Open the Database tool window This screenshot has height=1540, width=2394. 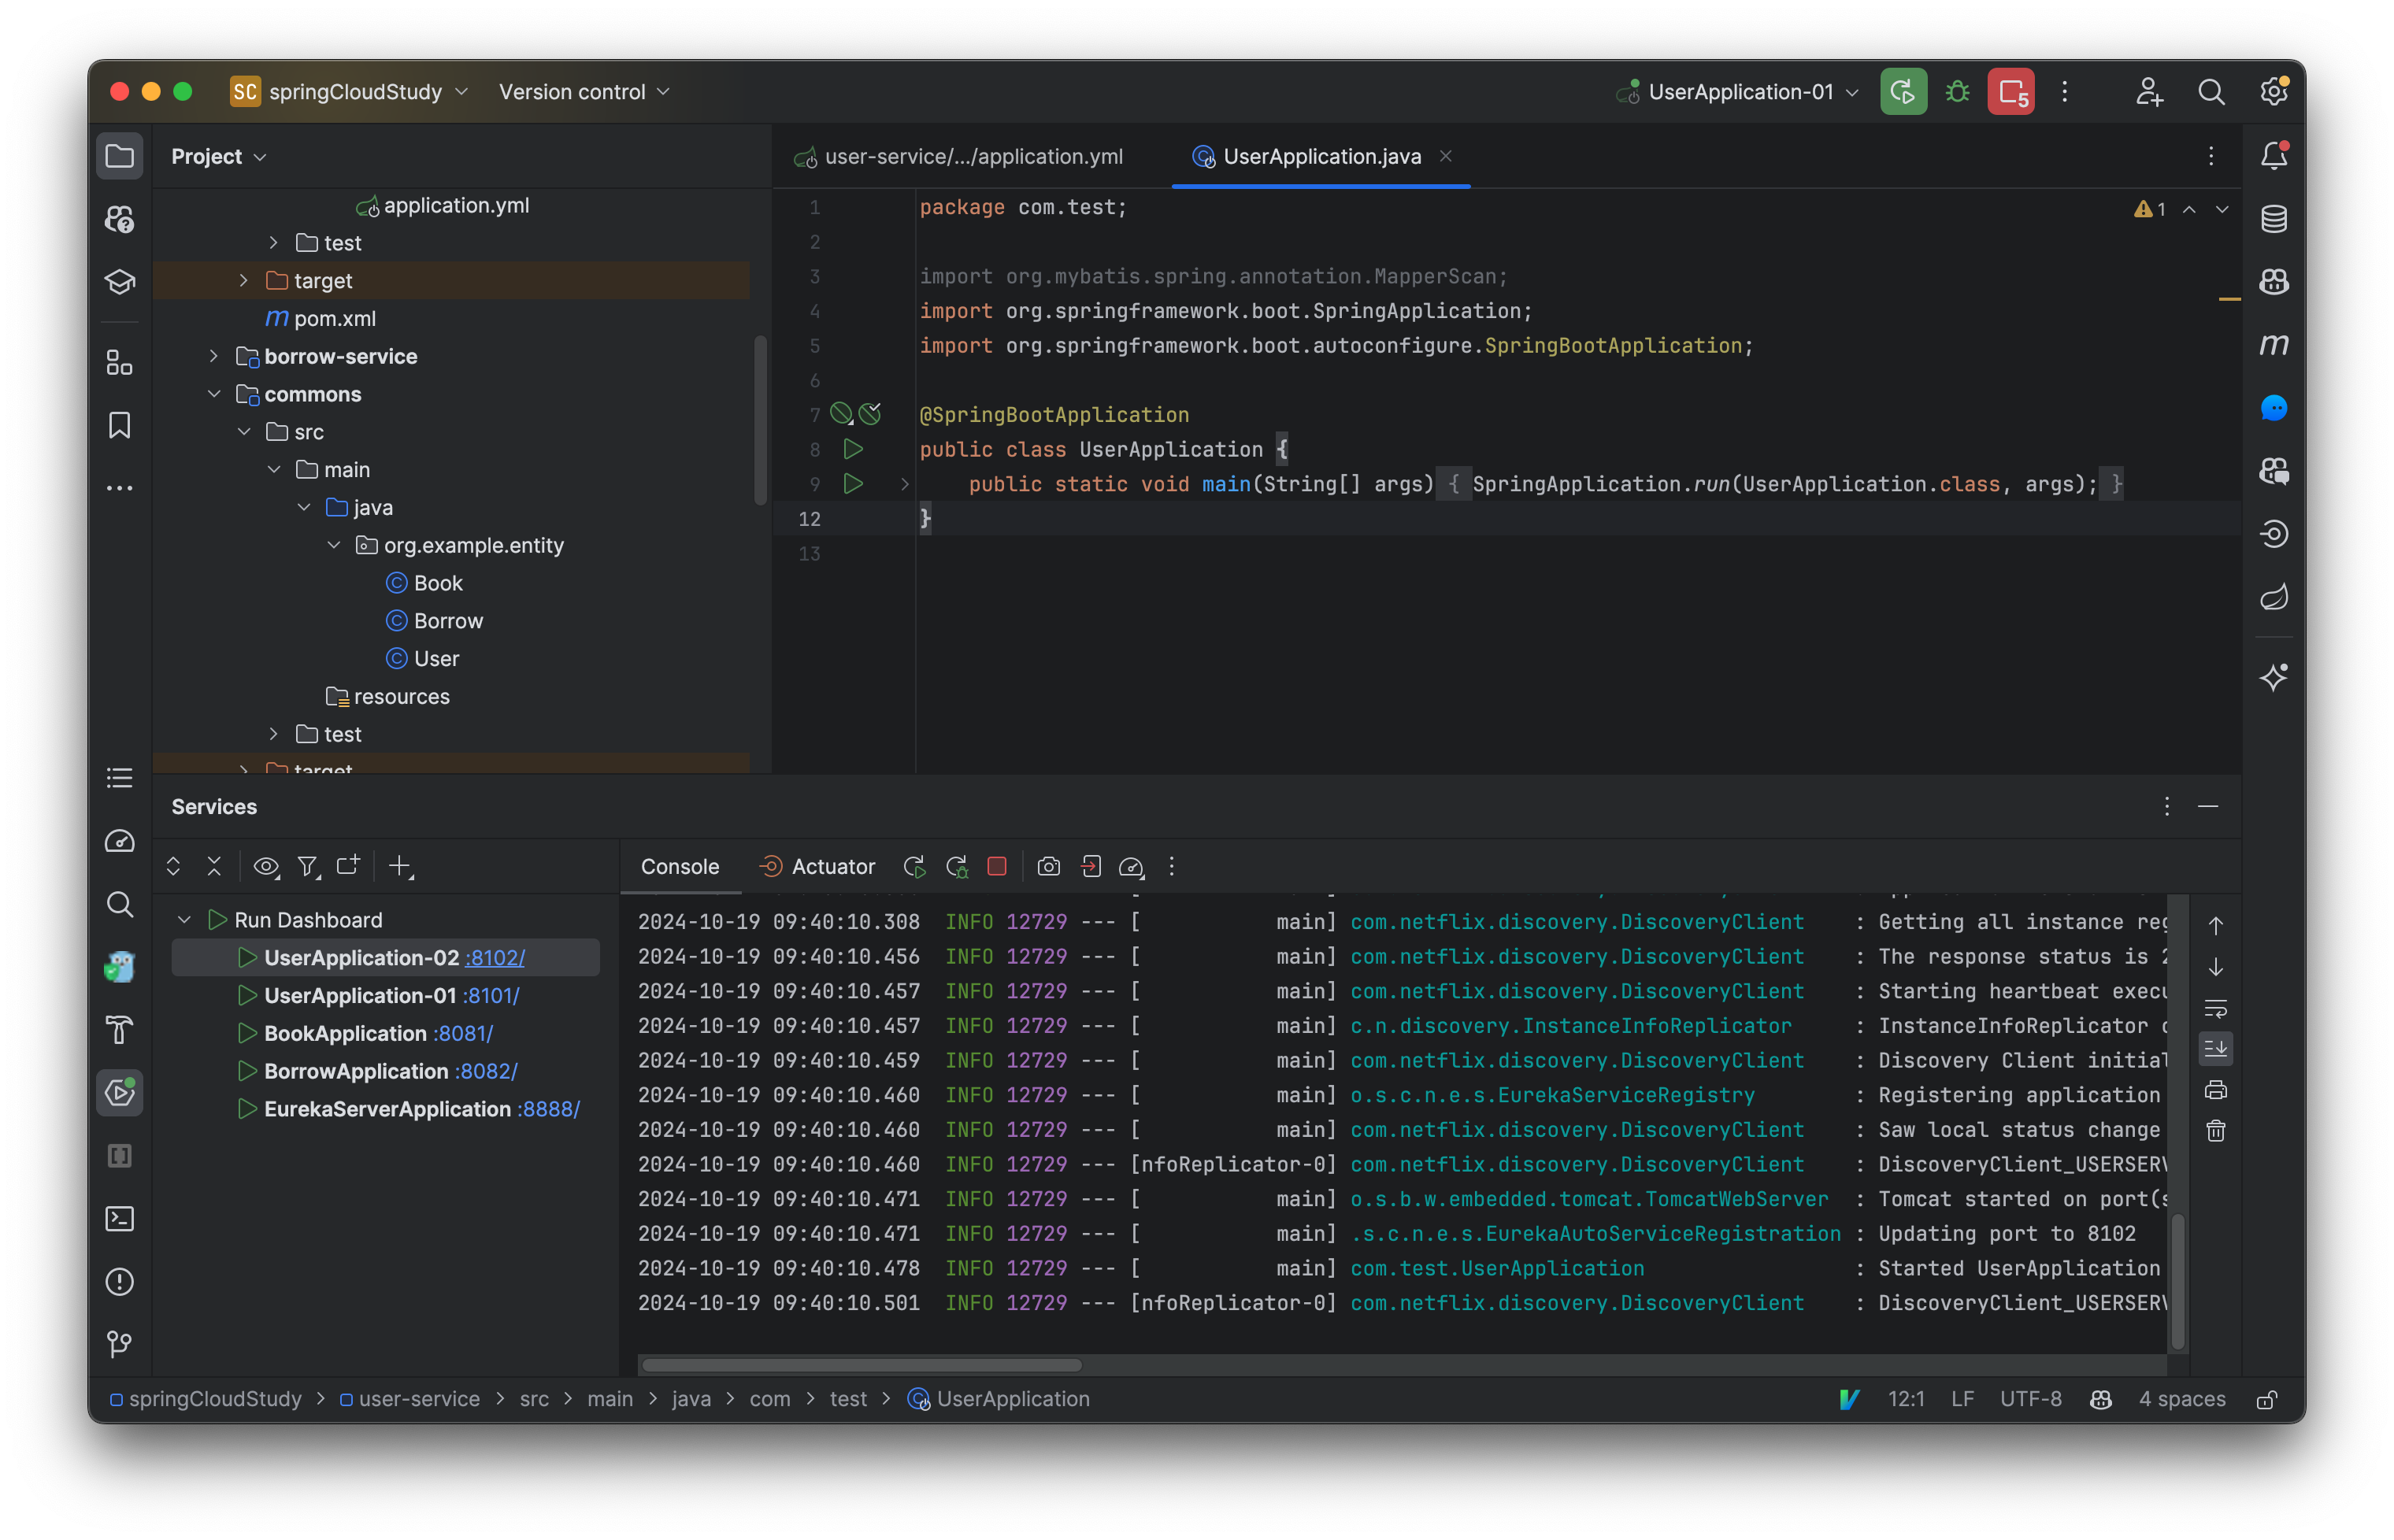[2274, 218]
